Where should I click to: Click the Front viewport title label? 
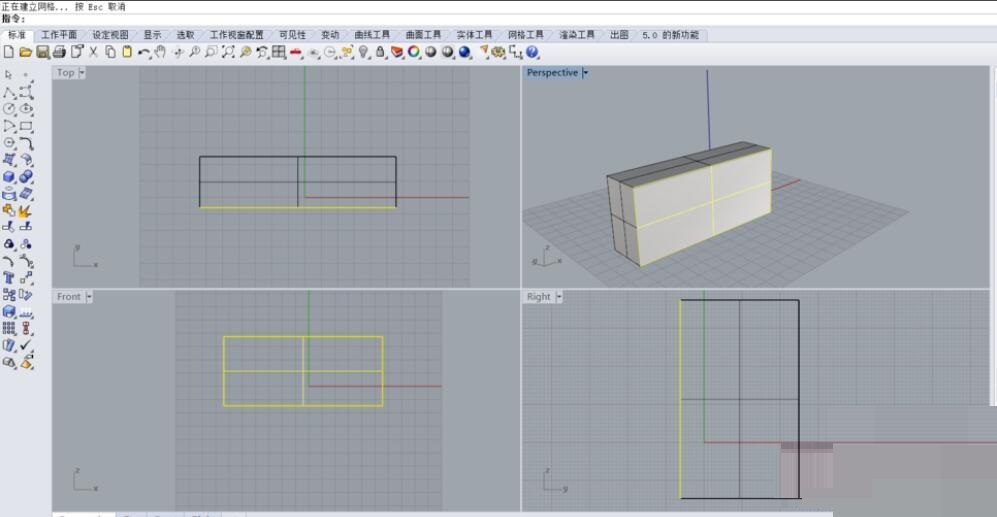(68, 297)
